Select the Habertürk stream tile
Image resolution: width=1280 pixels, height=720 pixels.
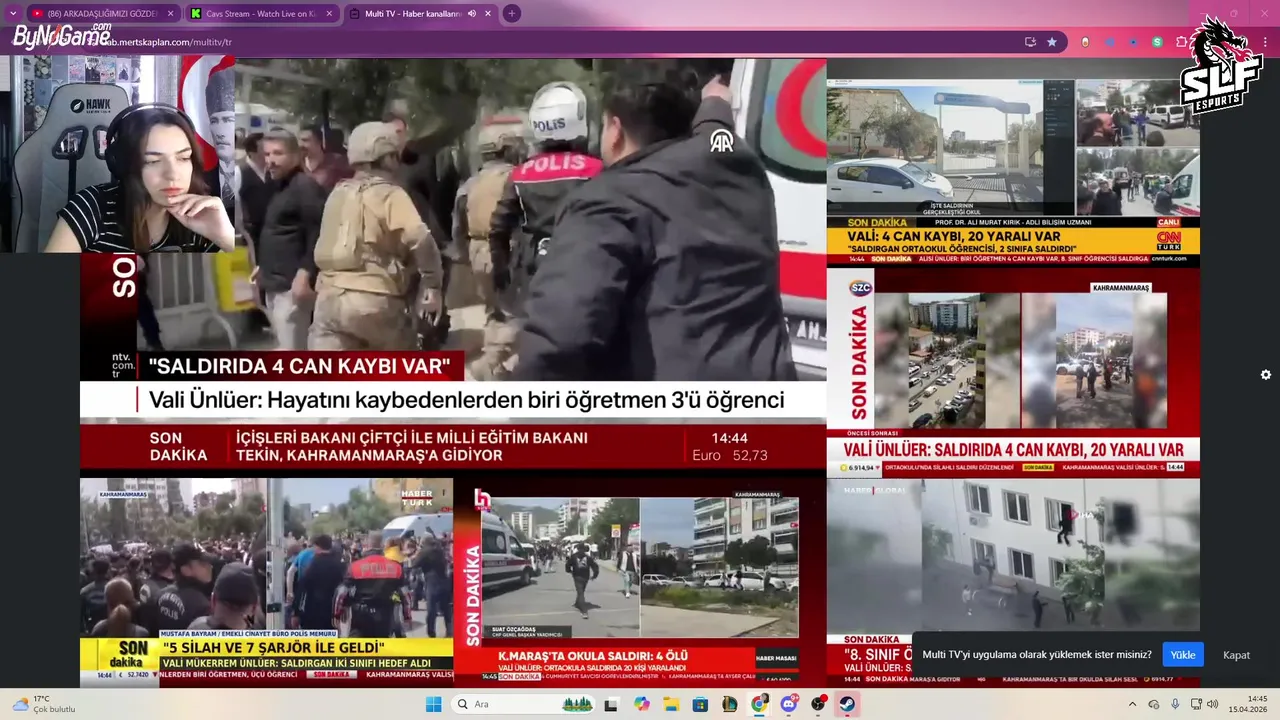coord(266,580)
